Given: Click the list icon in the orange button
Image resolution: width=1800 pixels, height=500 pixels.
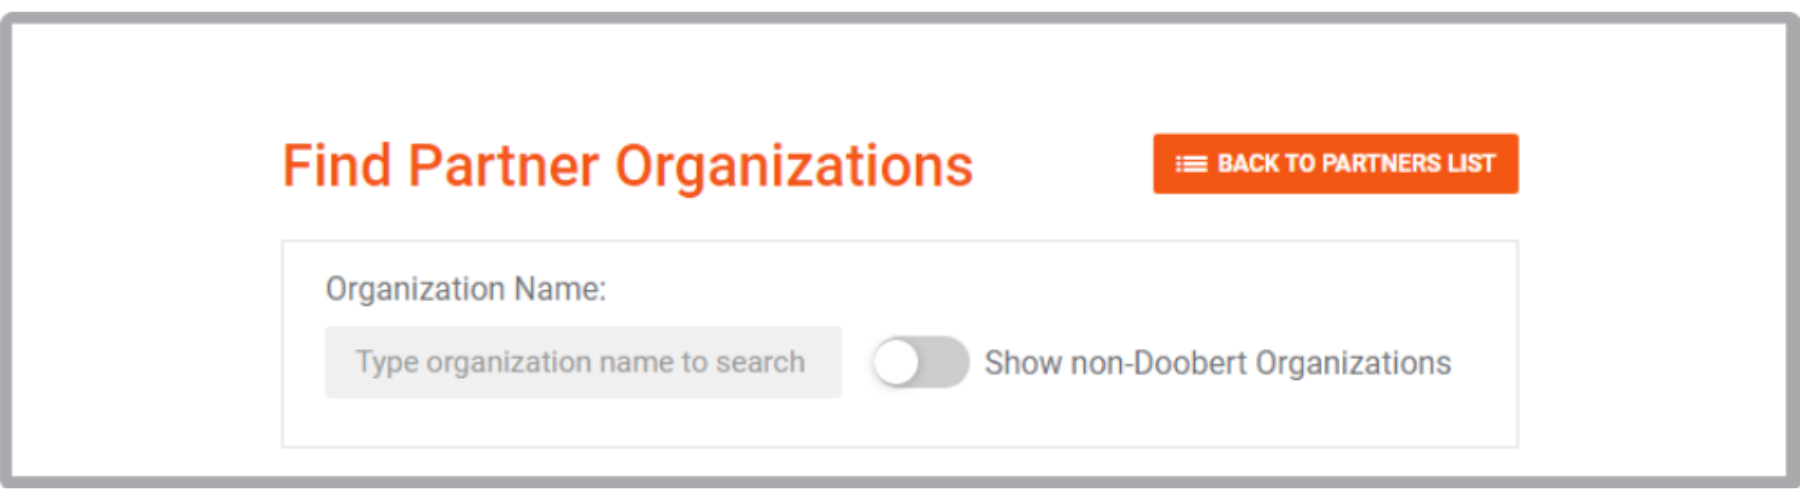Looking at the screenshot, I should [x=1191, y=164].
